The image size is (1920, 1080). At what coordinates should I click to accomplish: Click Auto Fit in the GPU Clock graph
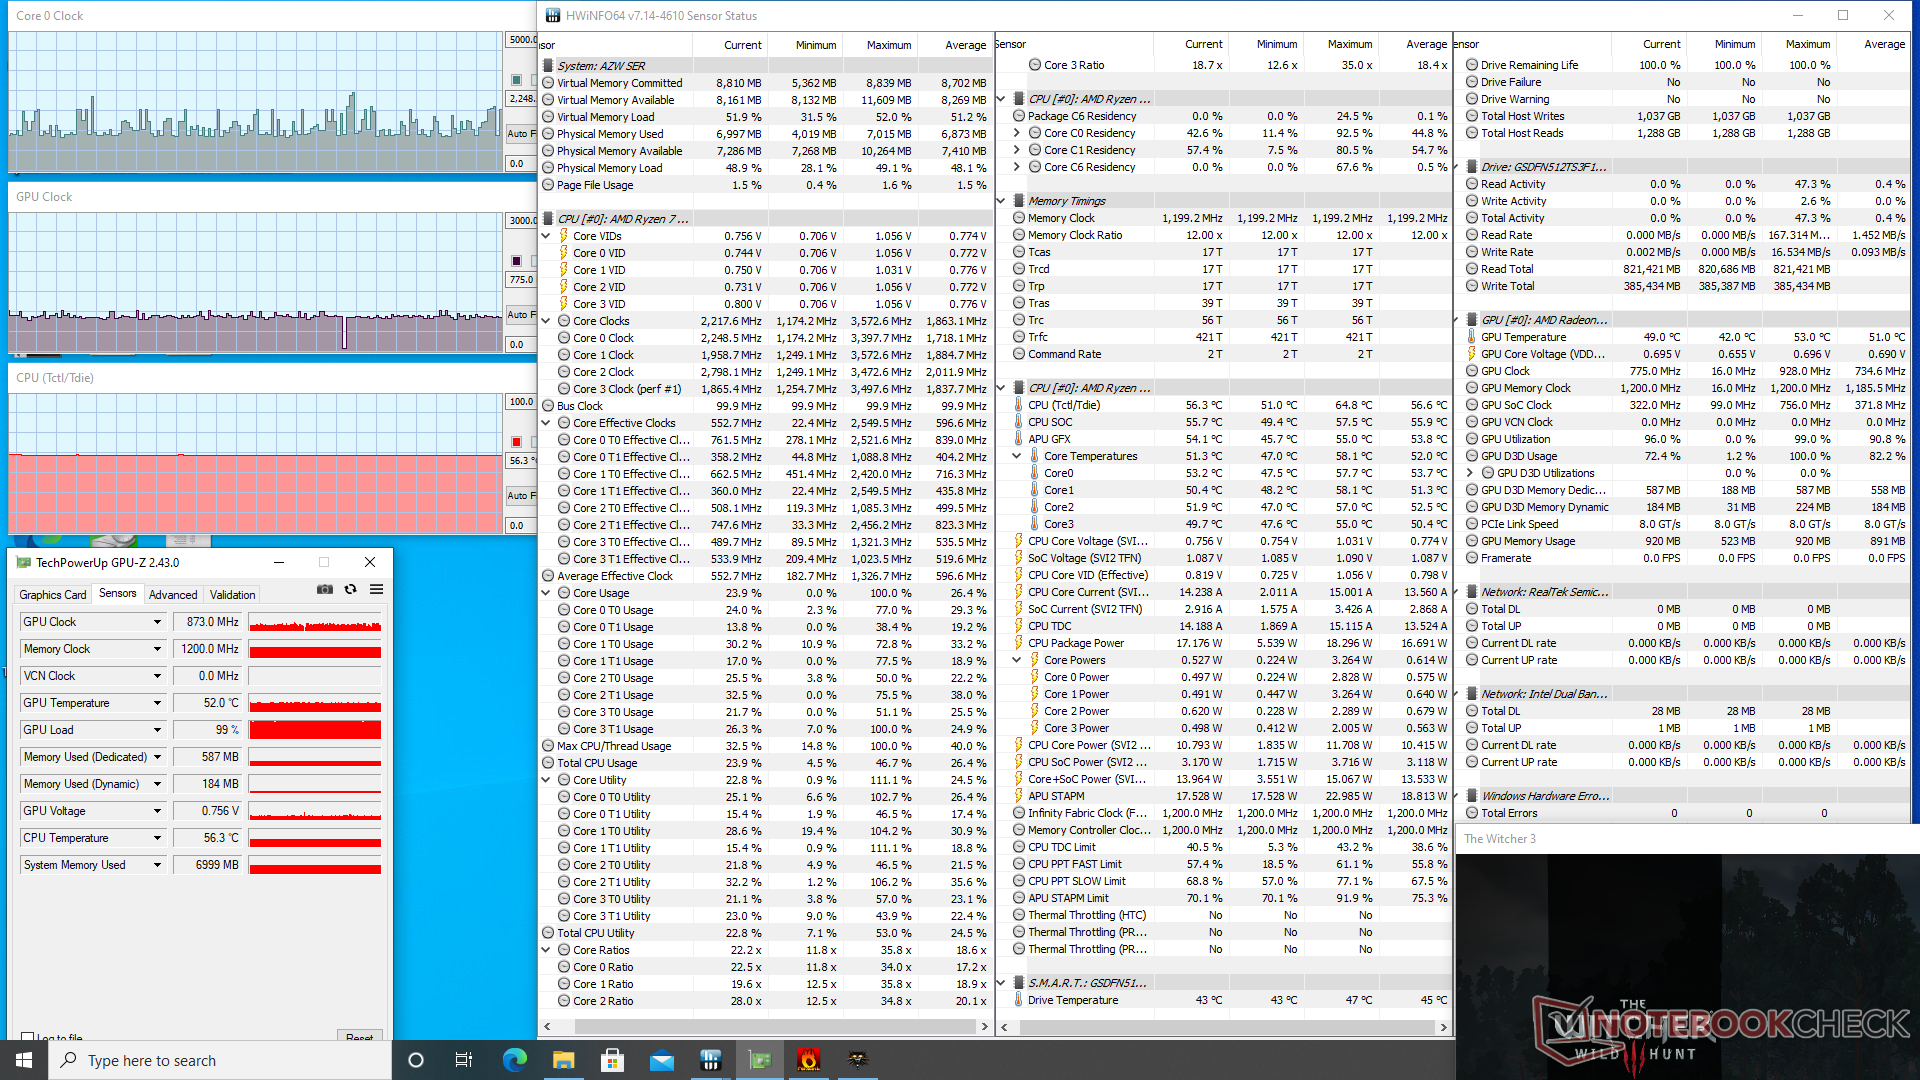click(520, 314)
